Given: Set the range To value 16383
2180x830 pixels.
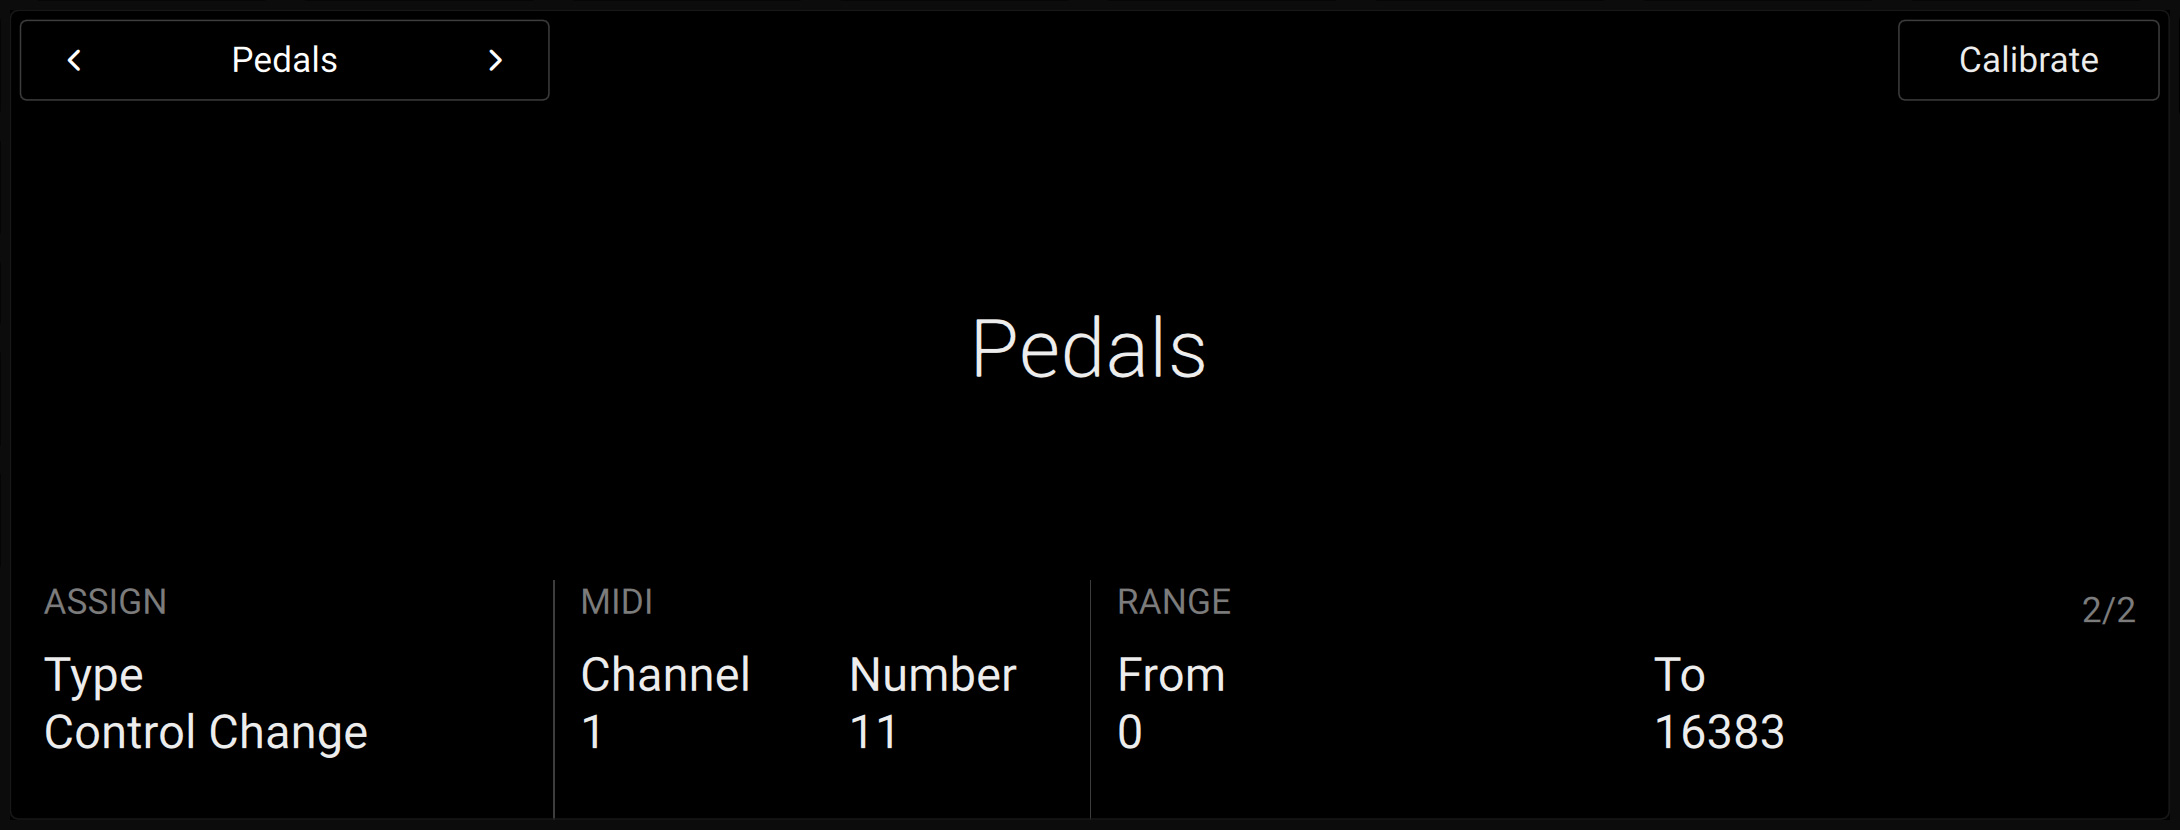Looking at the screenshot, I should [1719, 733].
